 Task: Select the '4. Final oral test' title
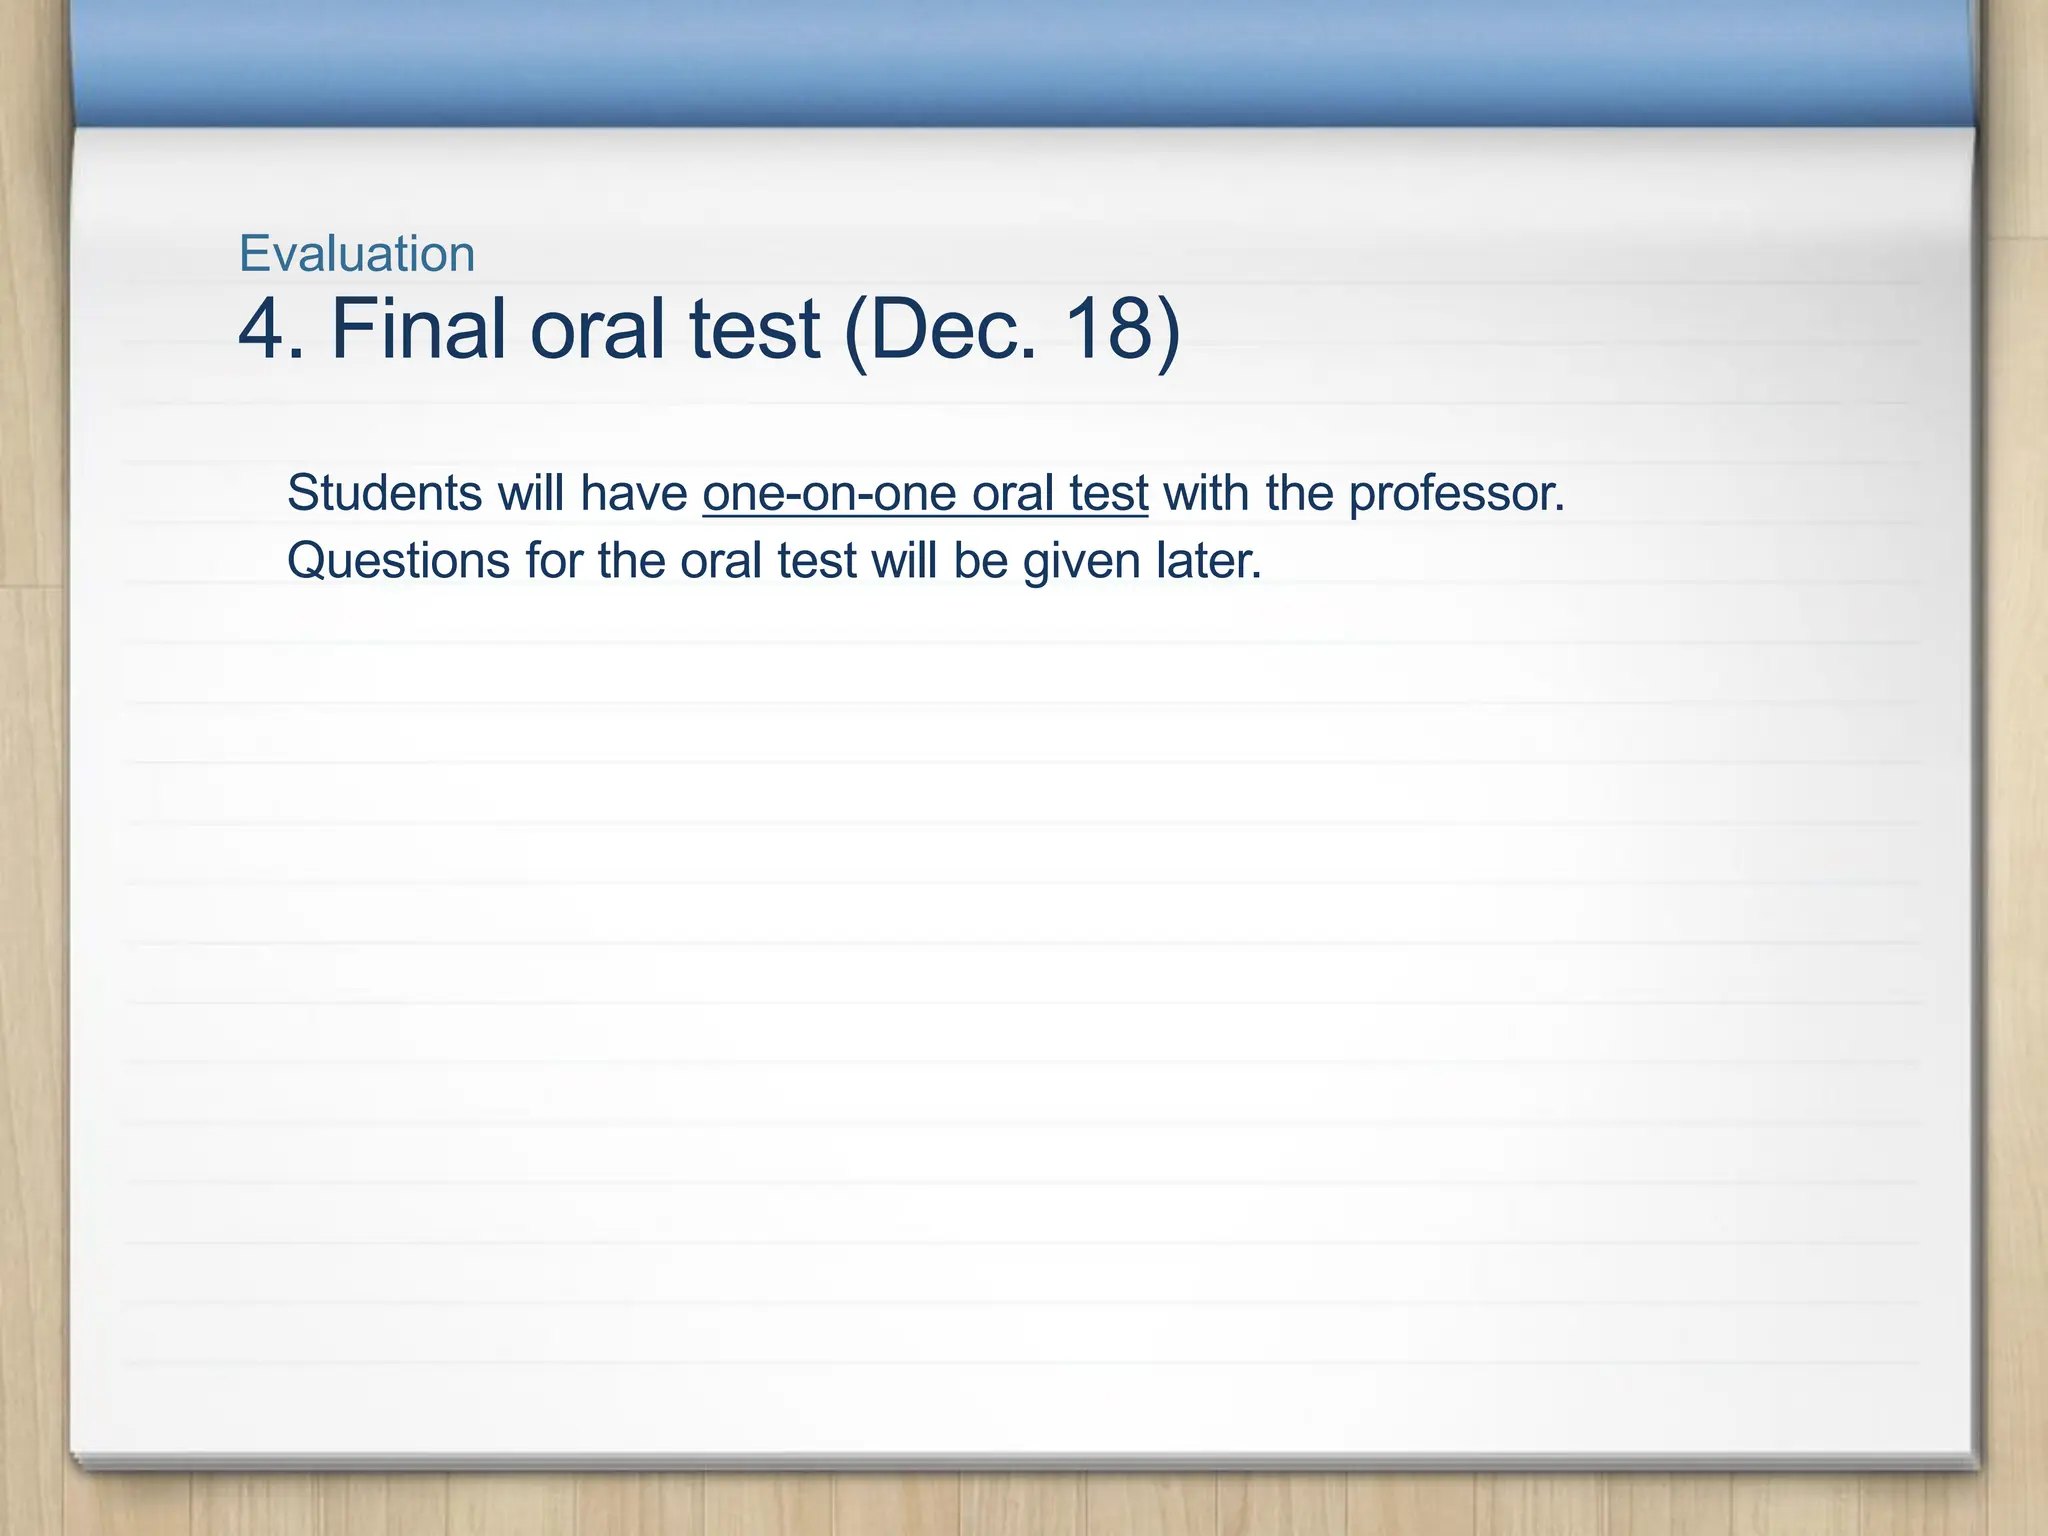tap(530, 330)
